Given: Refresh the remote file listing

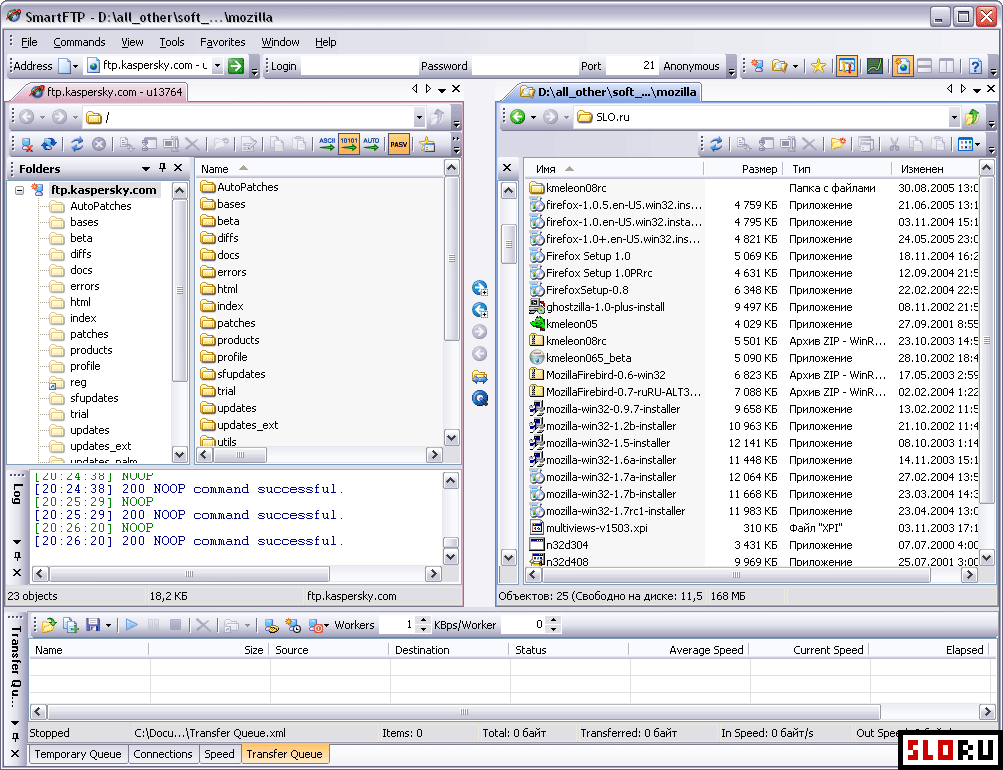Looking at the screenshot, I should (77, 145).
